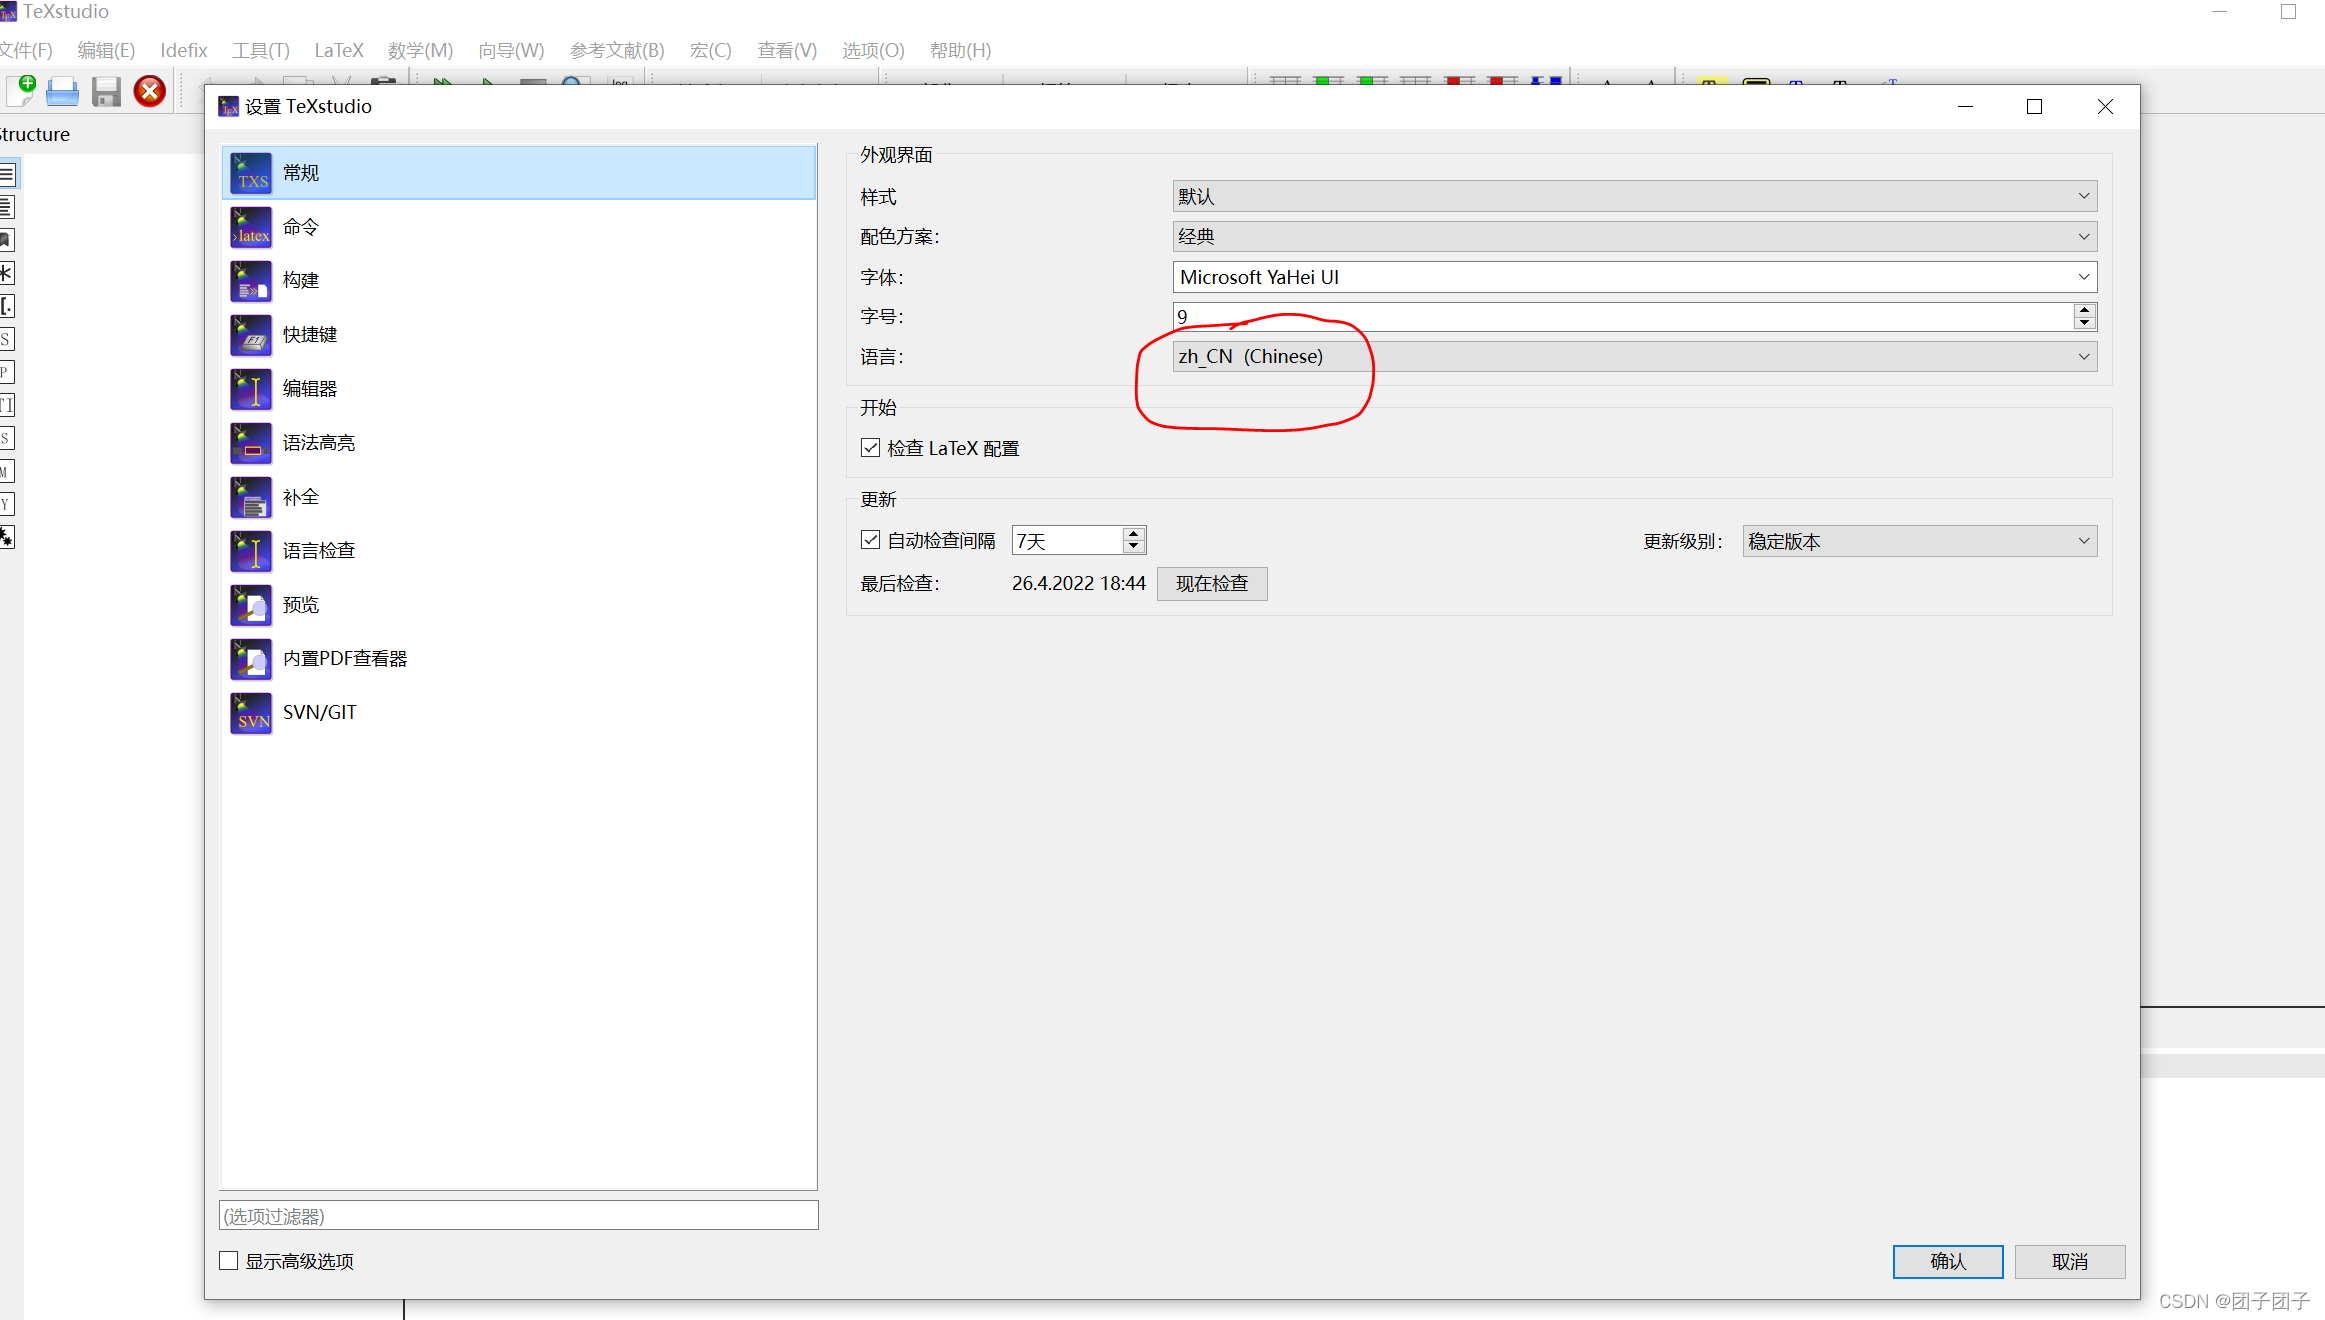Screen dimensions: 2325x1320
Task: Open the favorite symbols stars icon
Action: (7, 537)
